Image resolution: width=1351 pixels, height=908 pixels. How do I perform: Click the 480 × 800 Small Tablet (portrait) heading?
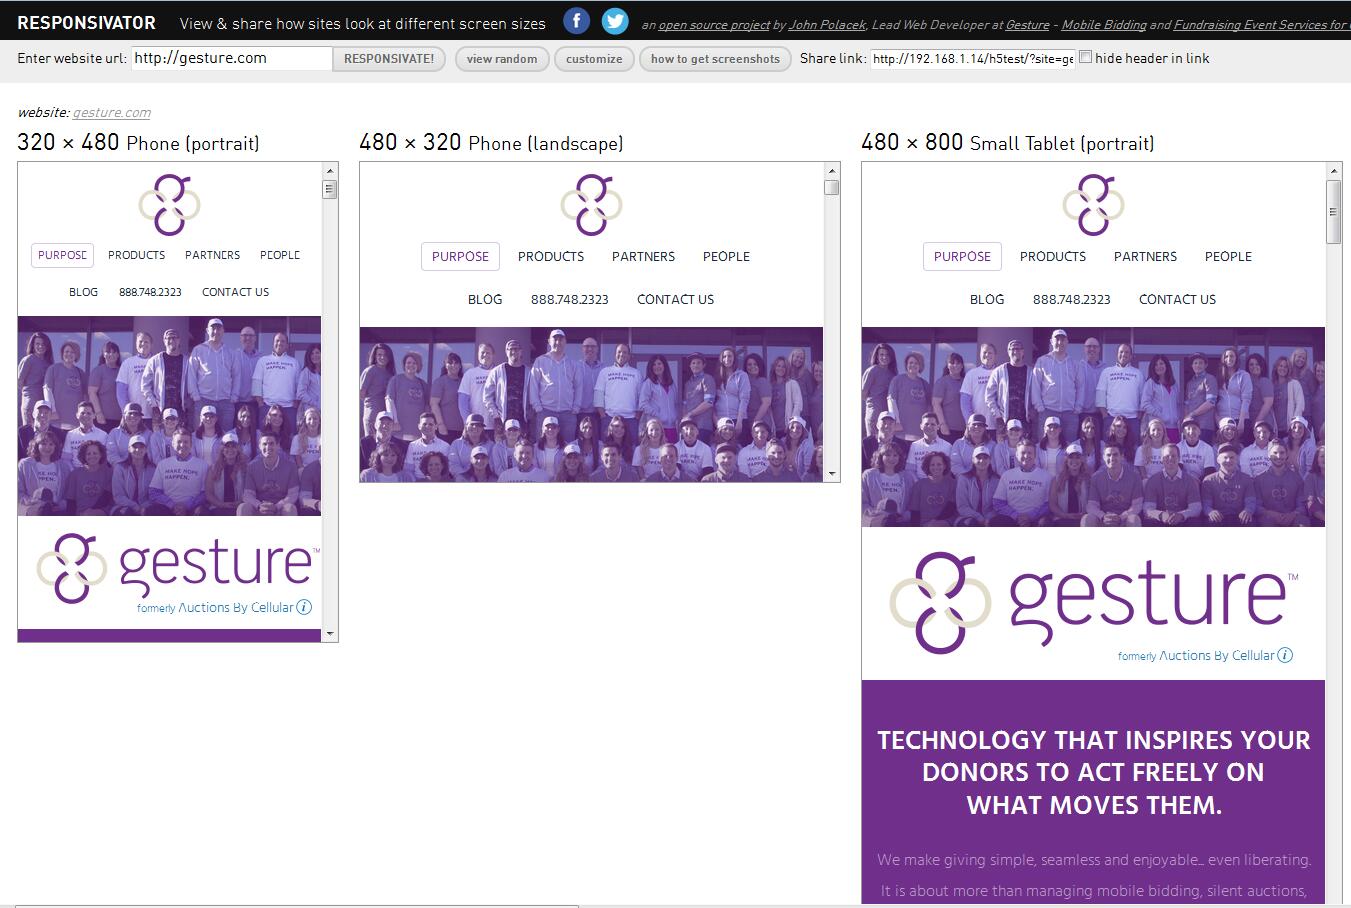1007,143
